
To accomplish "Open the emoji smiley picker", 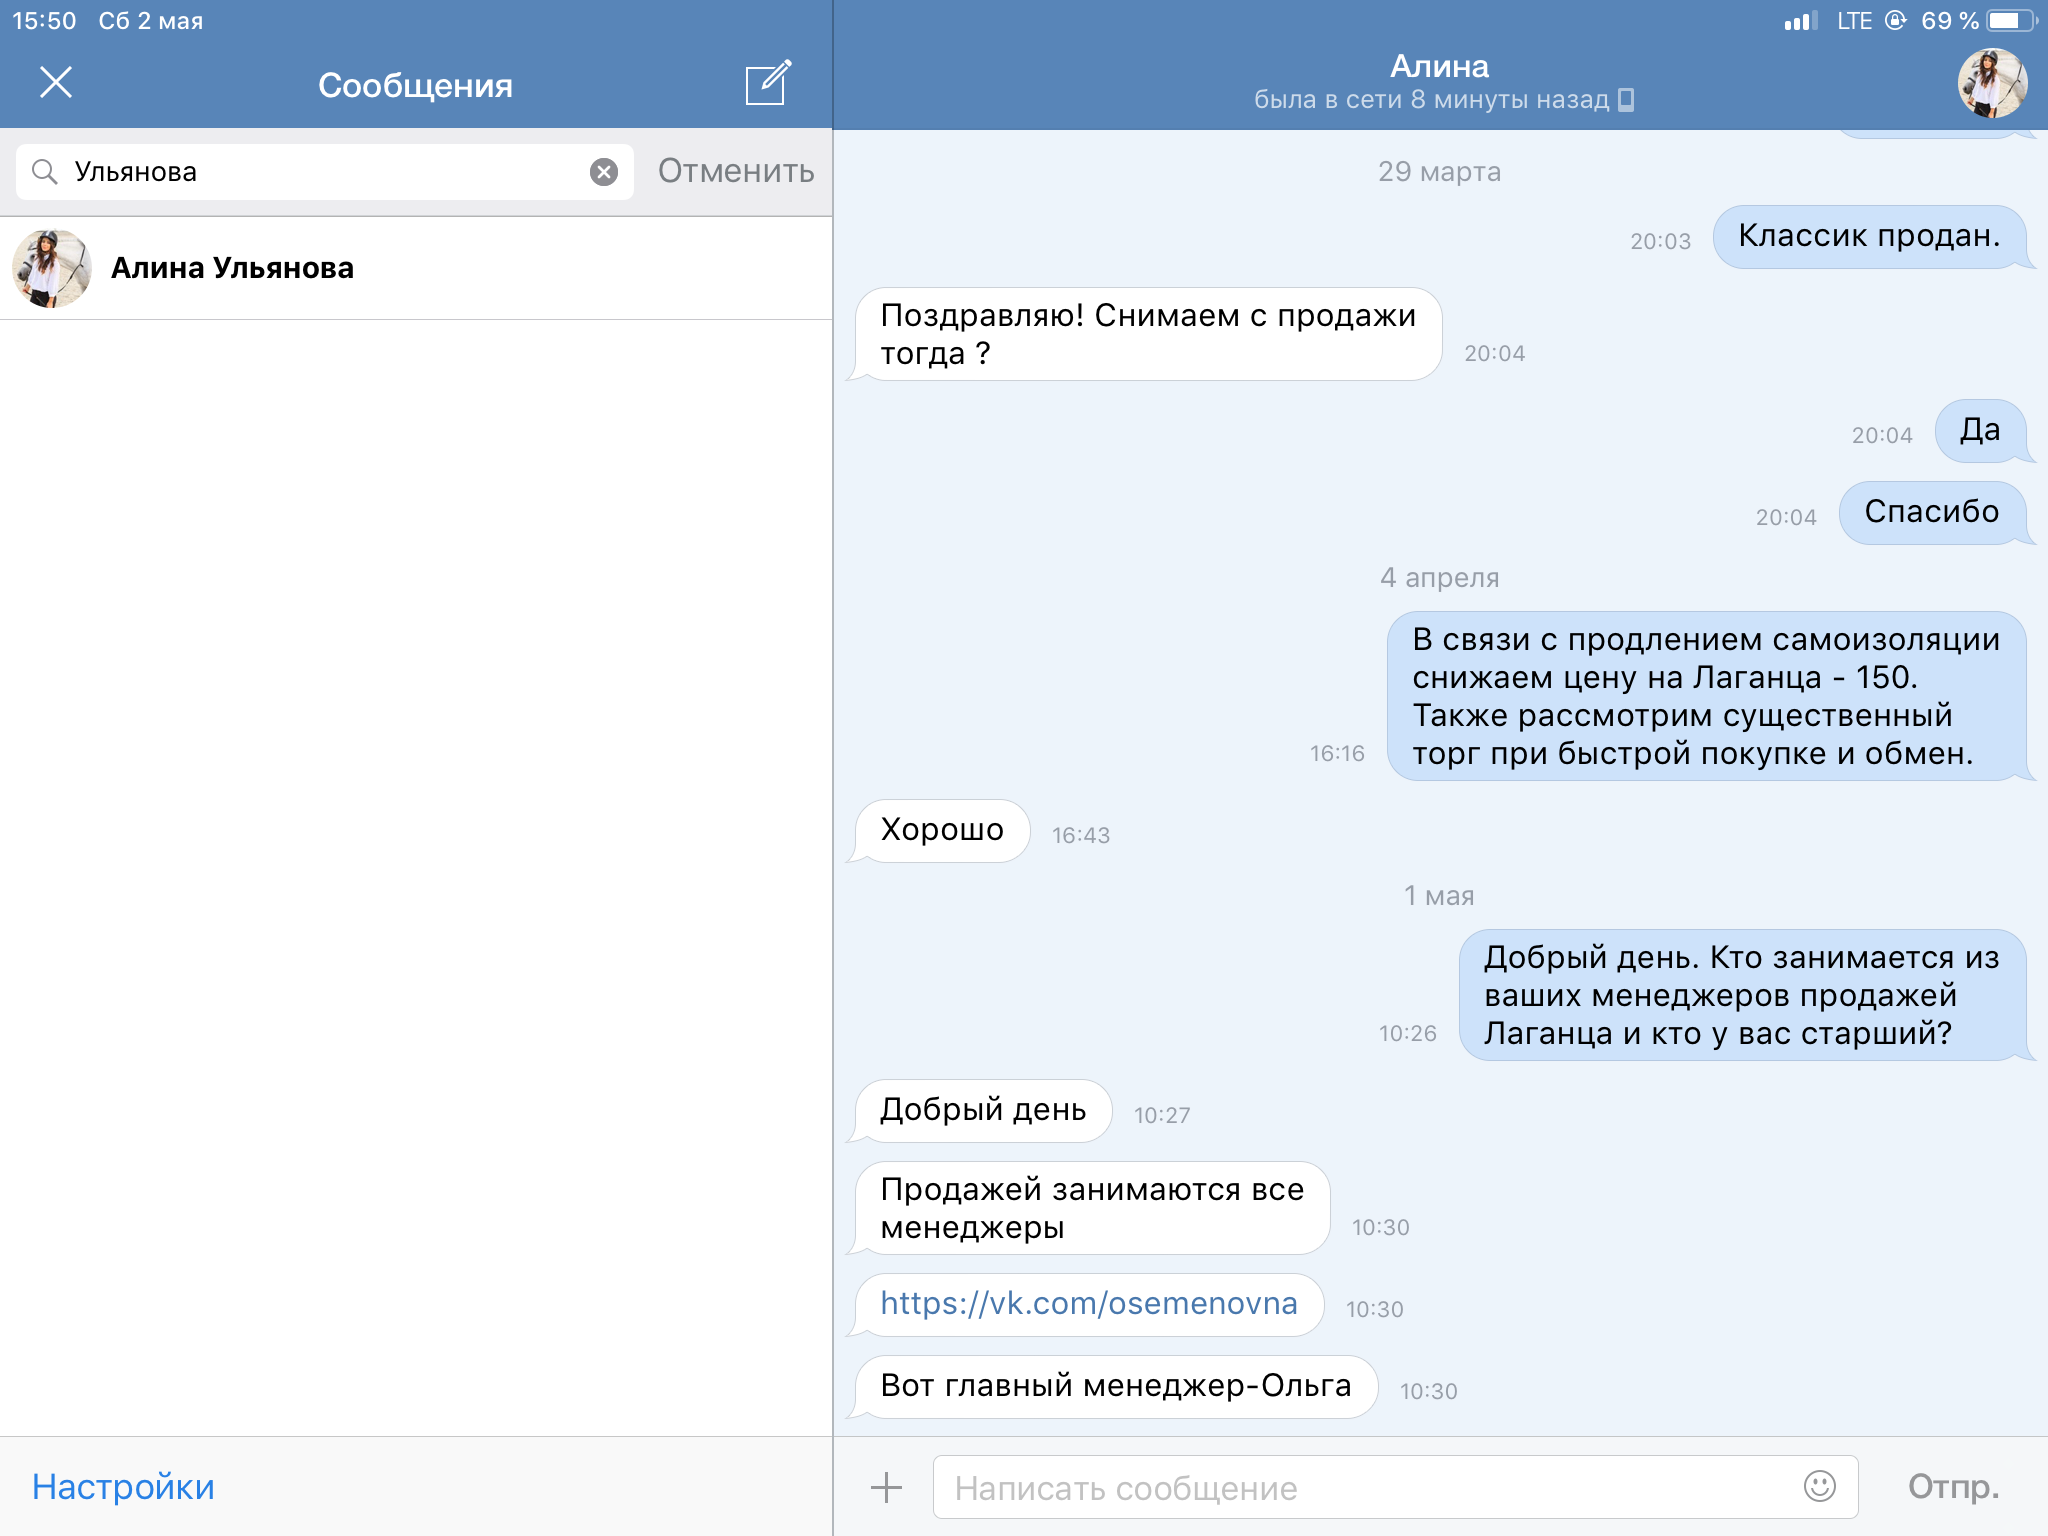I will [x=1819, y=1486].
